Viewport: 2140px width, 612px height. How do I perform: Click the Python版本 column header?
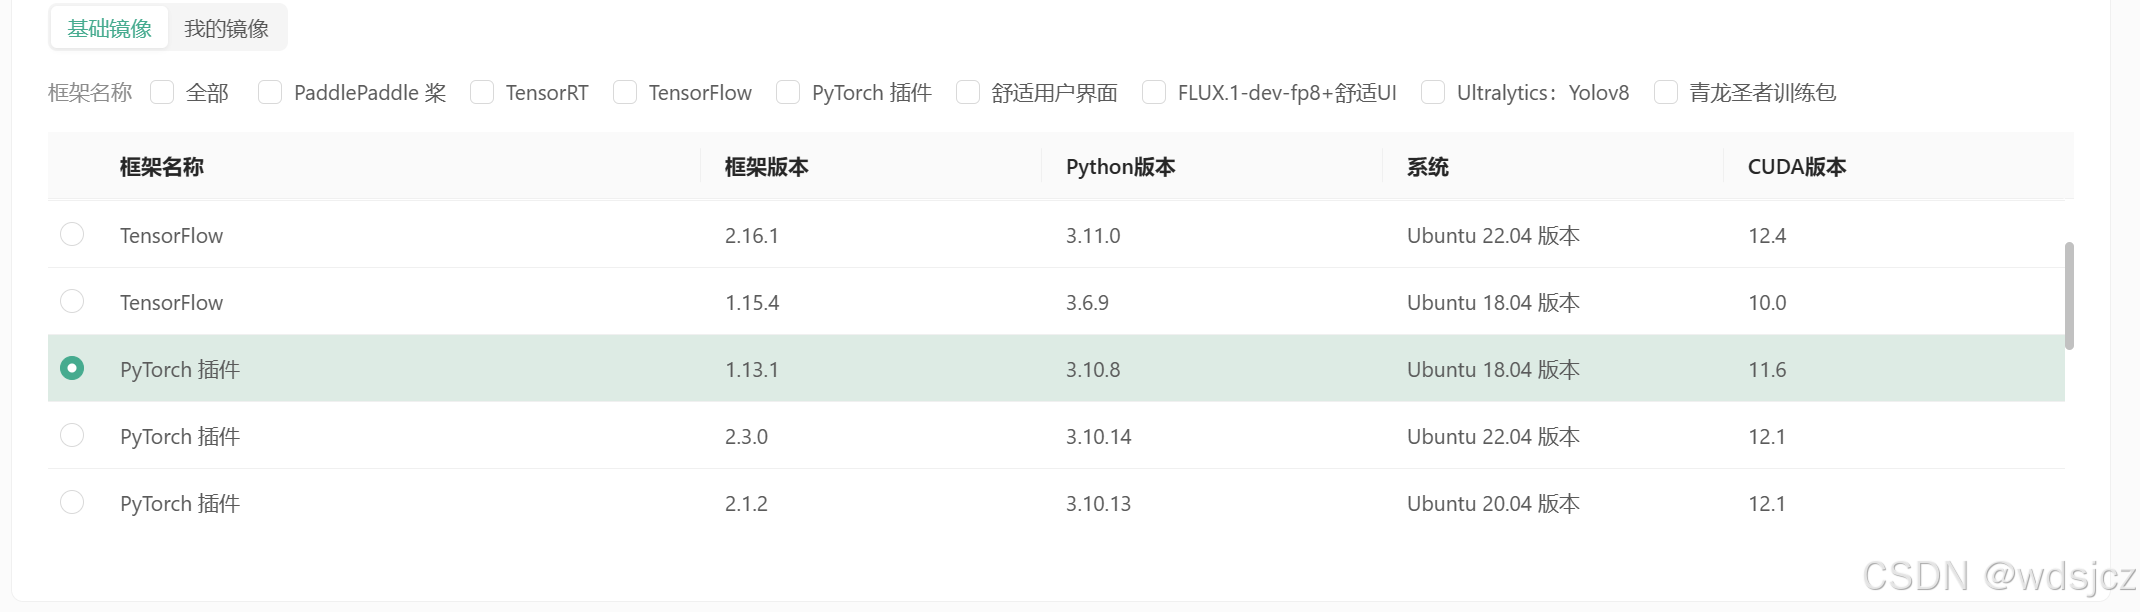(1120, 167)
